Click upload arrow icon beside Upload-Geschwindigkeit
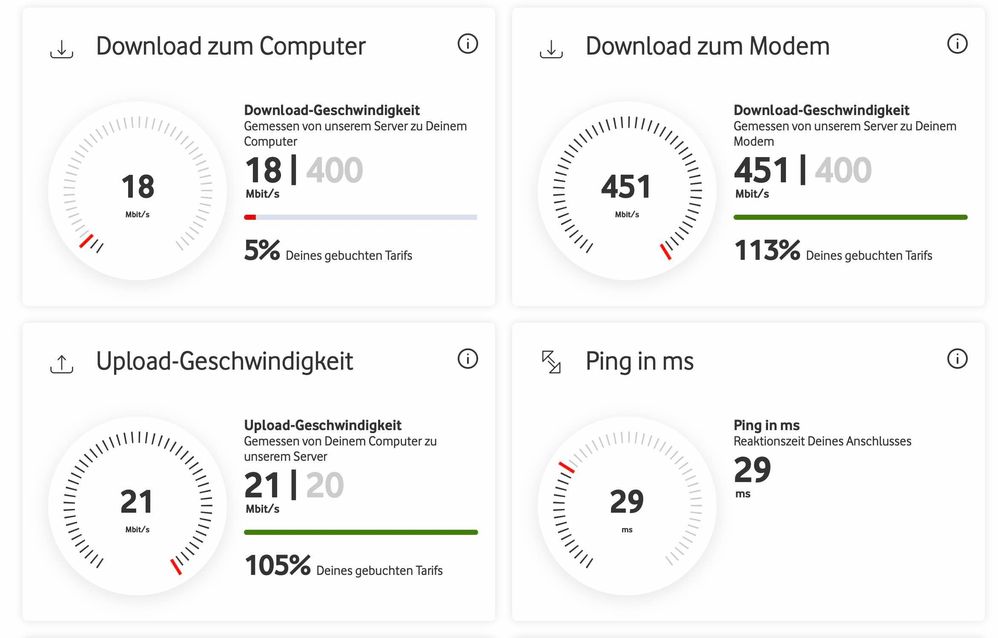 [62, 364]
